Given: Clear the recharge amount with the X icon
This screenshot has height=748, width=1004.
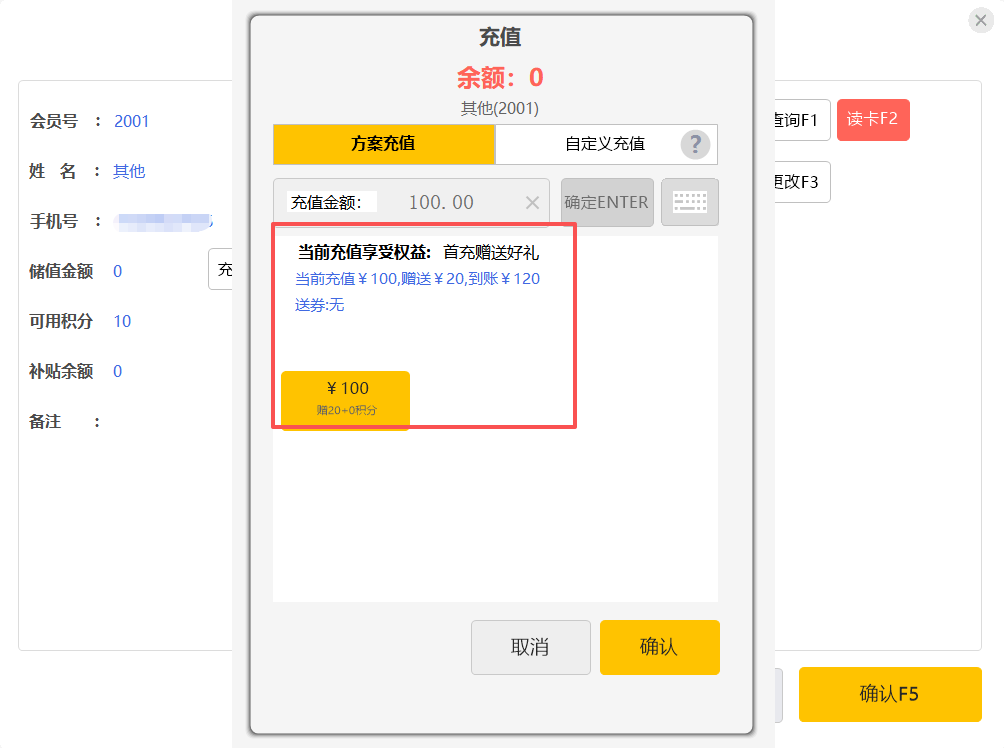Looking at the screenshot, I should [532, 203].
